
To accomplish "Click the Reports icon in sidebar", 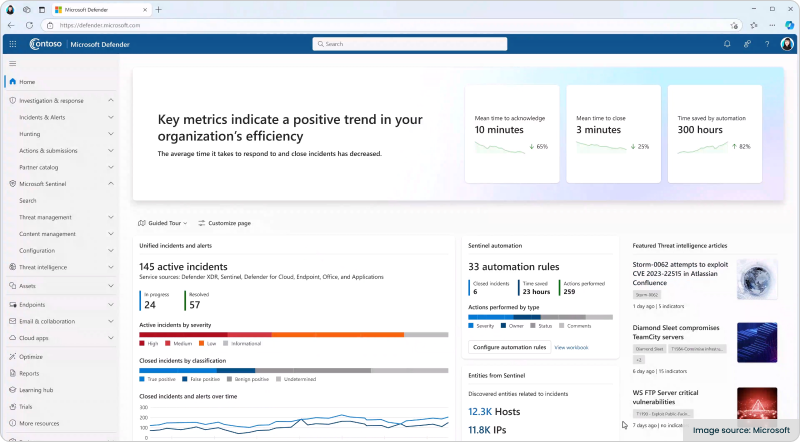I will 13,373.
